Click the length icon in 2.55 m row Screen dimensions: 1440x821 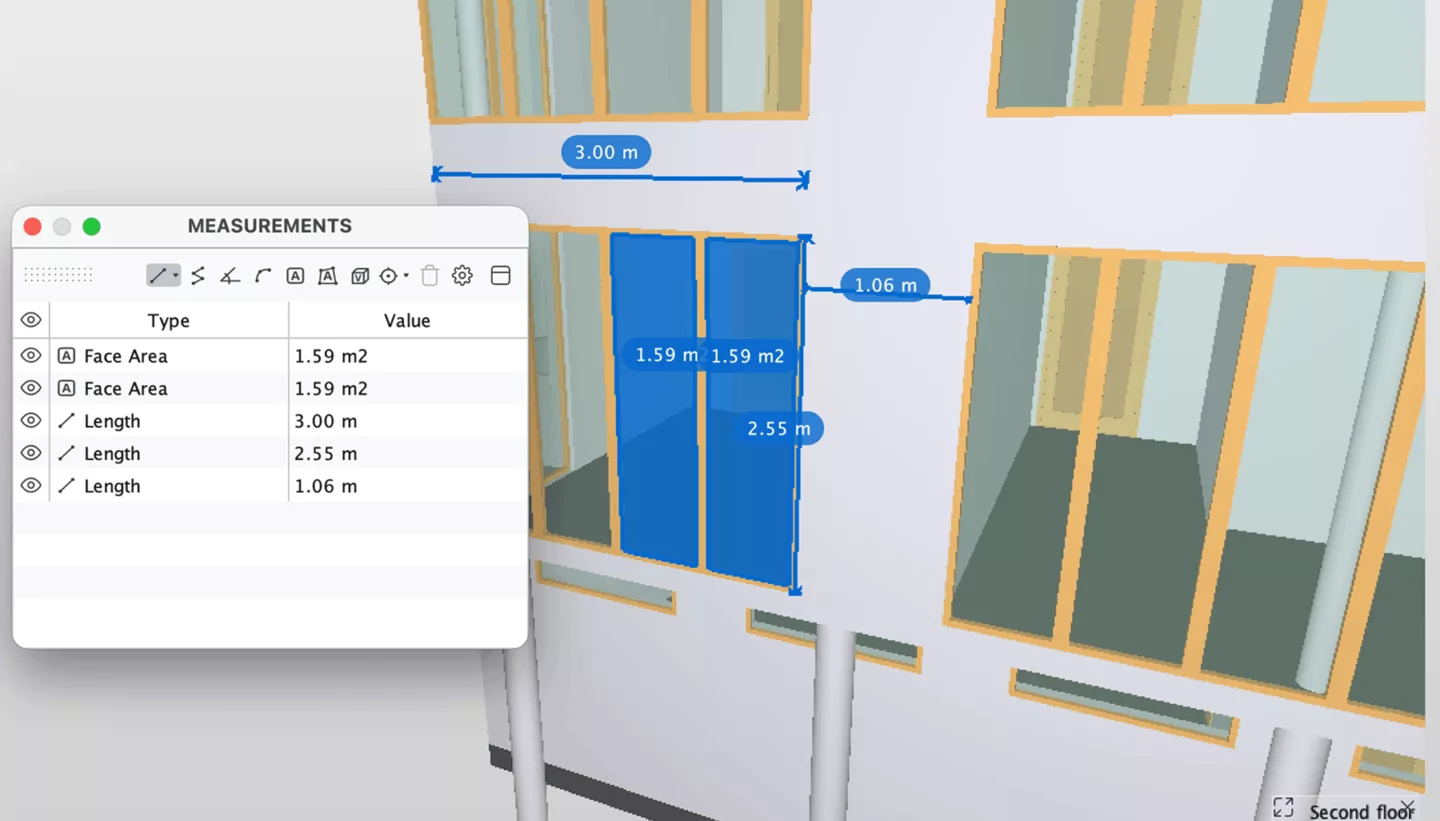(x=66, y=453)
